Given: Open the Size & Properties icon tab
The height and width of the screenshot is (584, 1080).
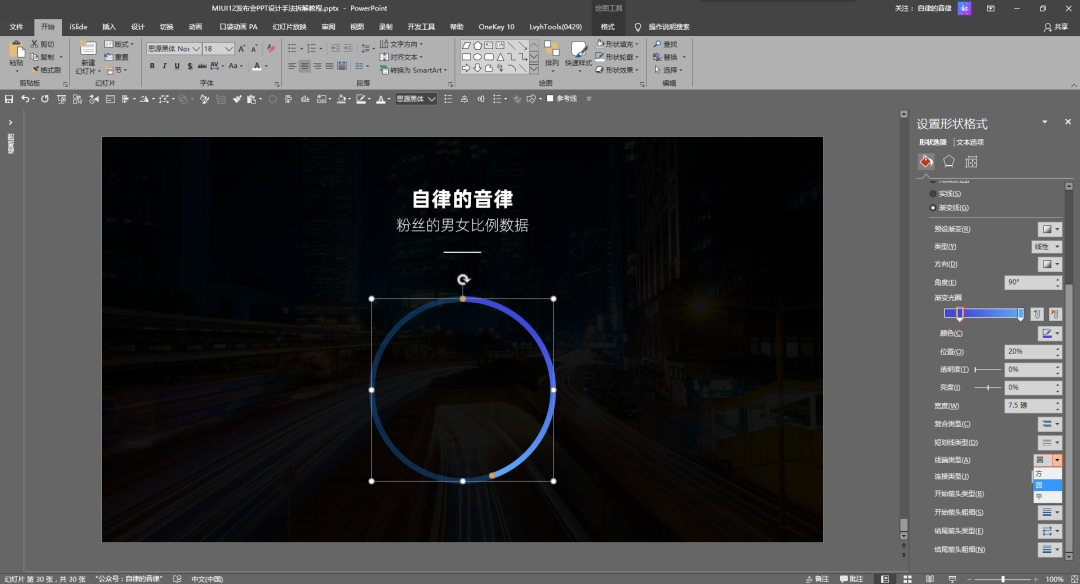Looking at the screenshot, I should coord(971,161).
